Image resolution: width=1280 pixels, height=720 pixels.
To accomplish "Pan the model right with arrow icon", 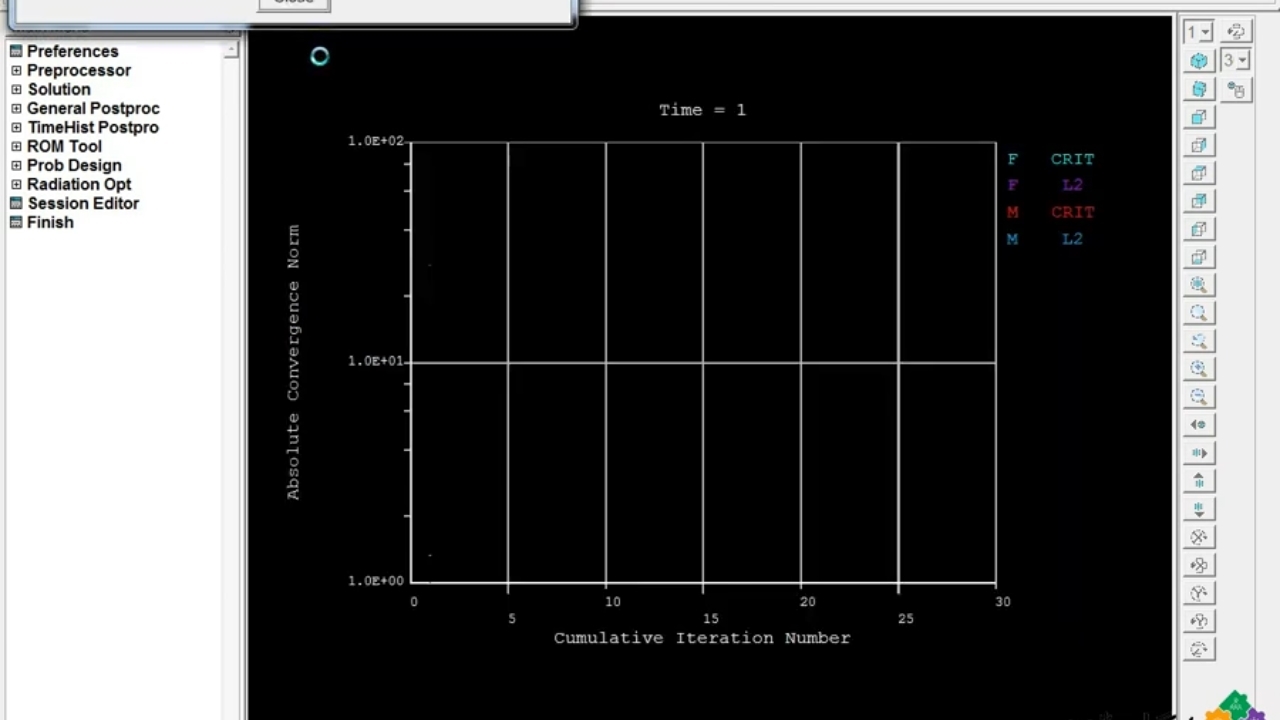I will [x=1199, y=453].
